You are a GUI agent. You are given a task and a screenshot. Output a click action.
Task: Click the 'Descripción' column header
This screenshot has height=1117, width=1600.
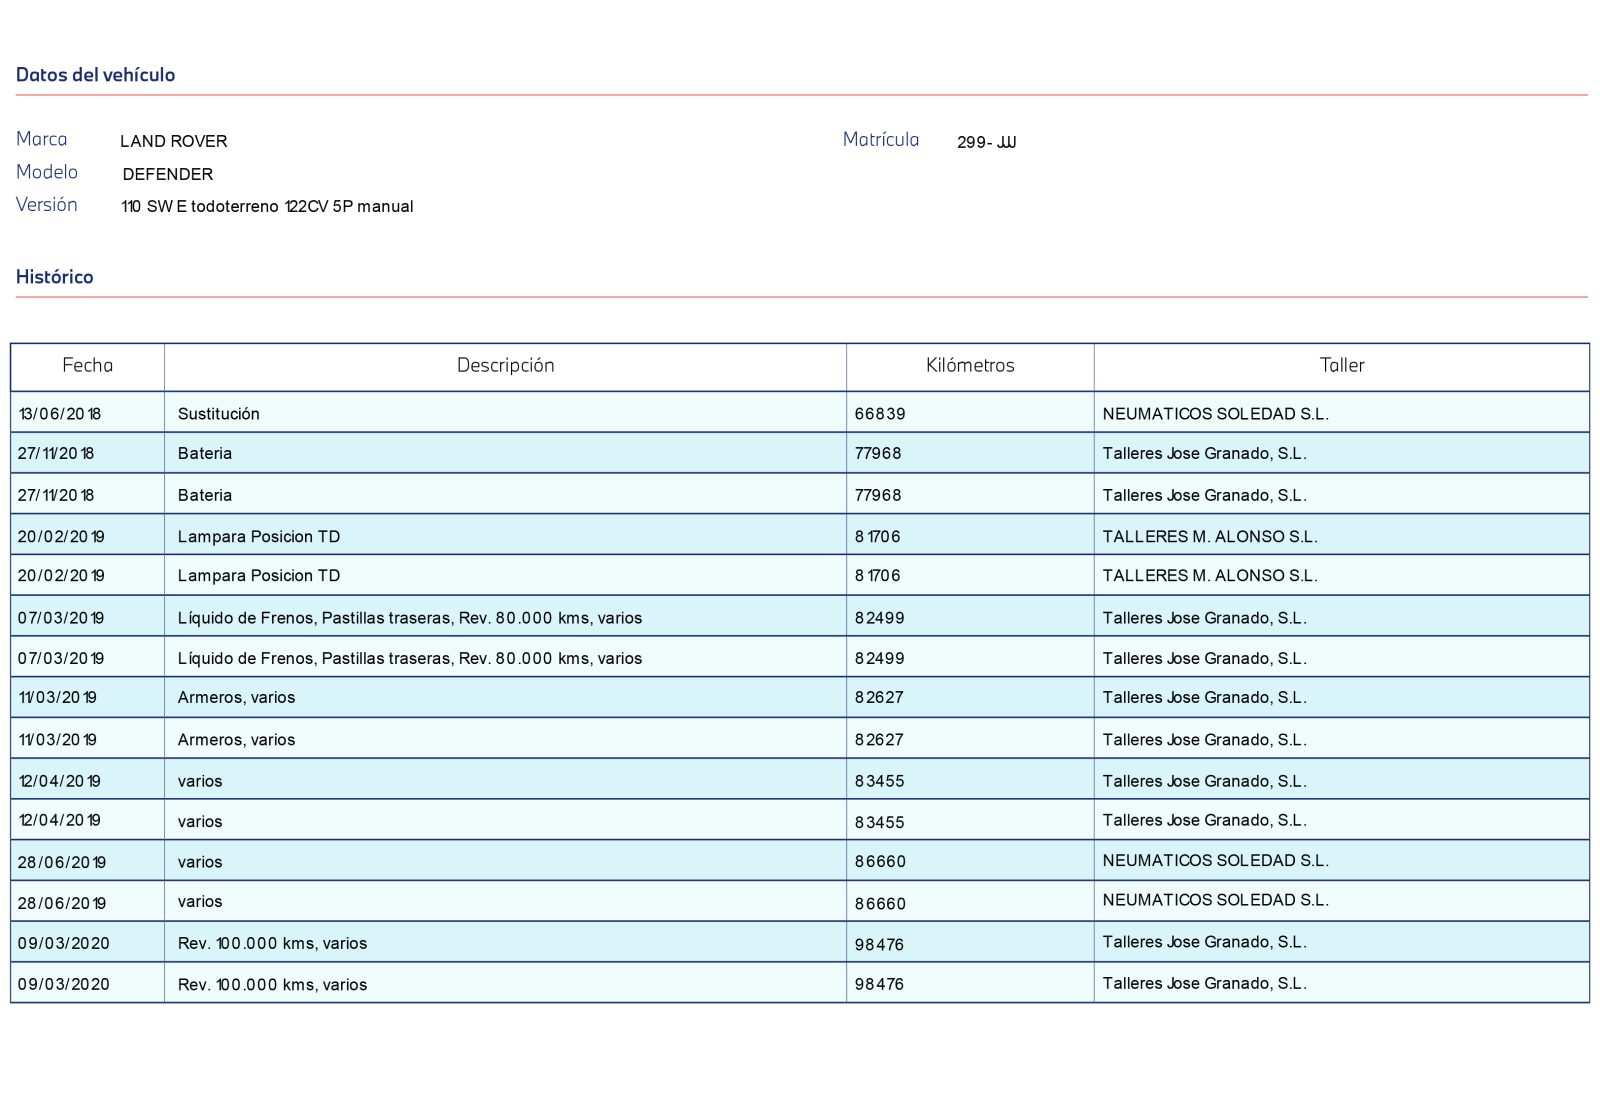pos(505,366)
